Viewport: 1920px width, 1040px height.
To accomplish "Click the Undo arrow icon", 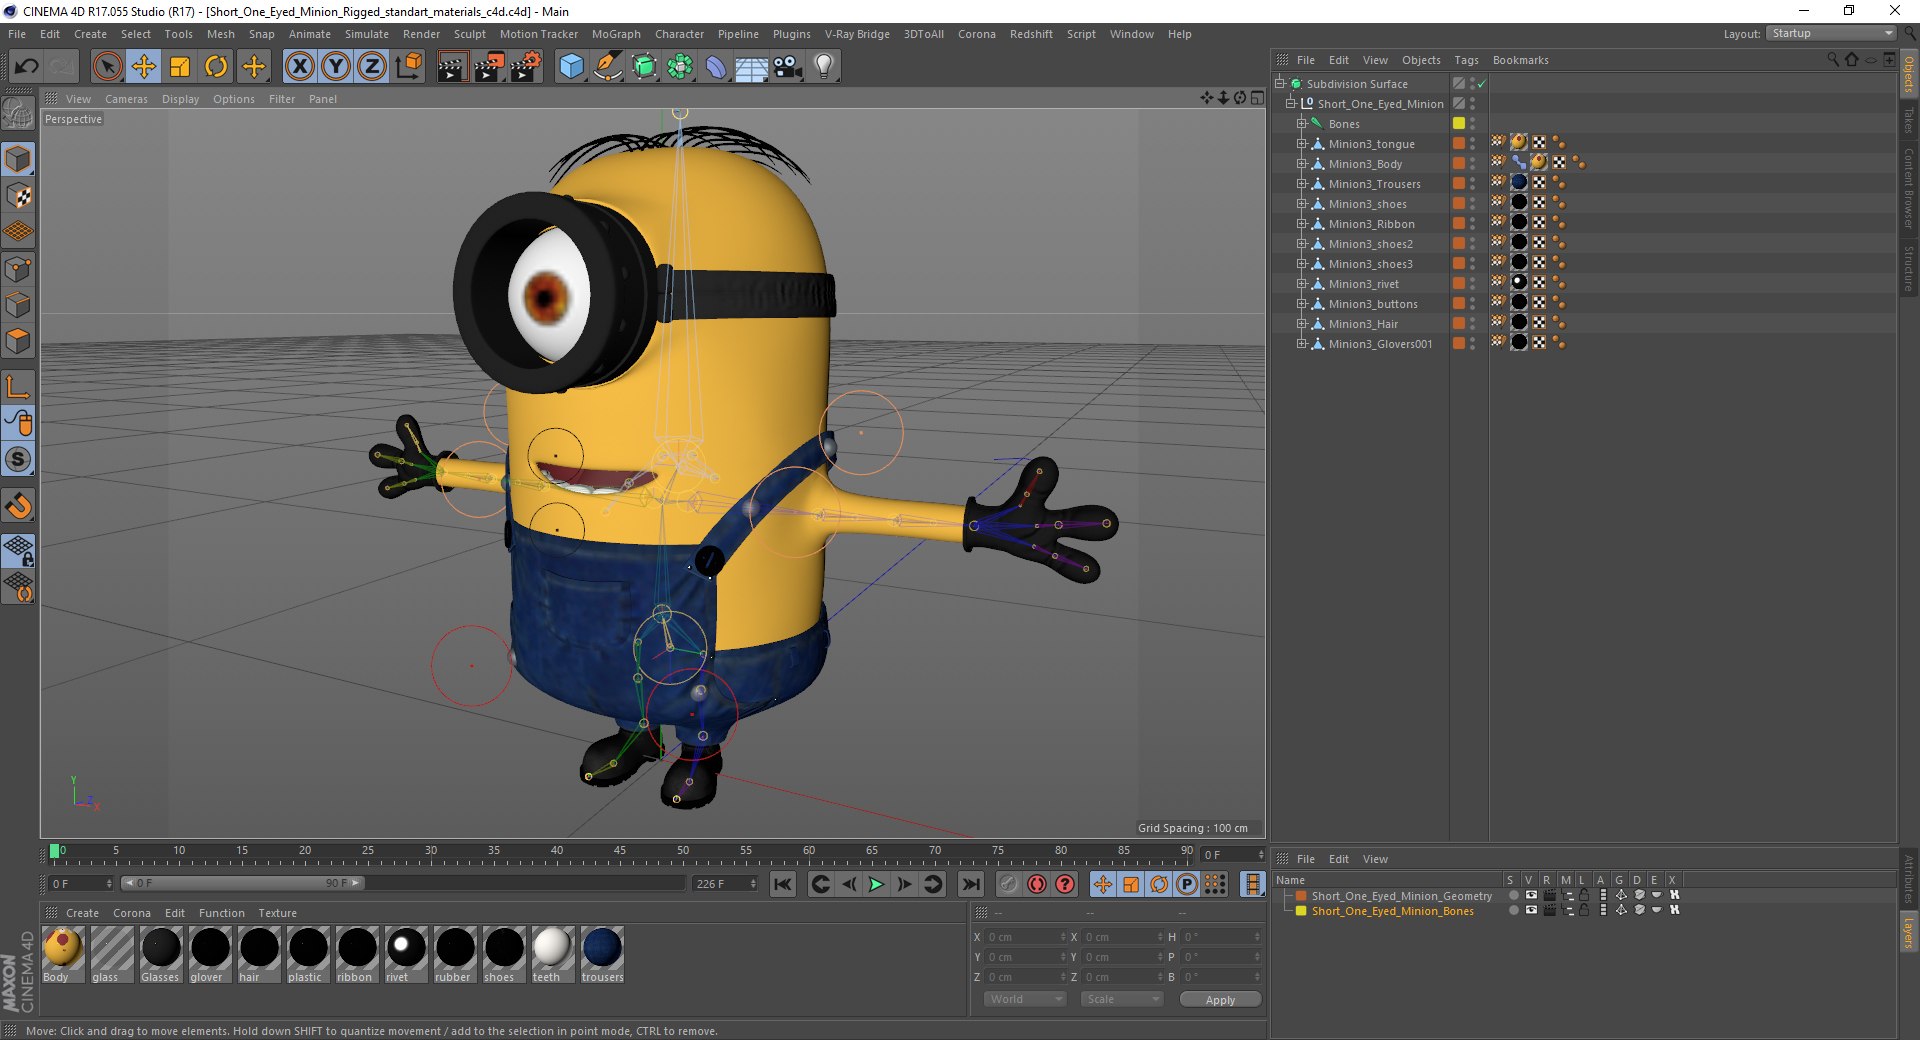I will (27, 67).
